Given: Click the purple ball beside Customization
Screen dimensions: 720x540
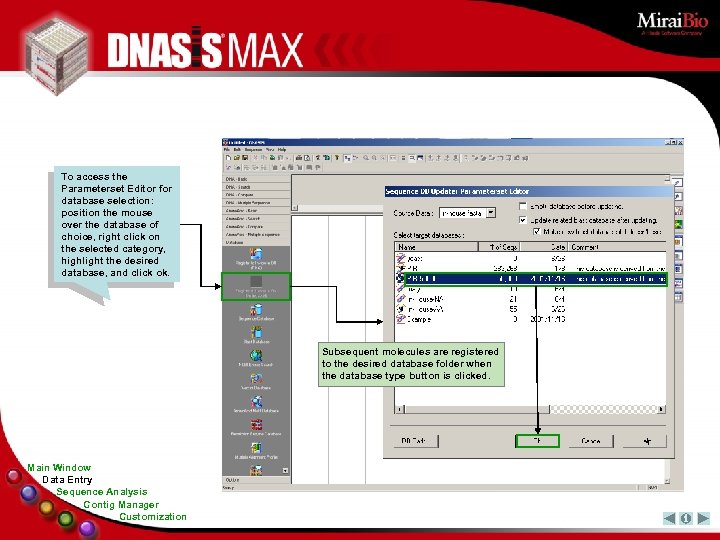Looking at the screenshot, I should pos(87,529).
